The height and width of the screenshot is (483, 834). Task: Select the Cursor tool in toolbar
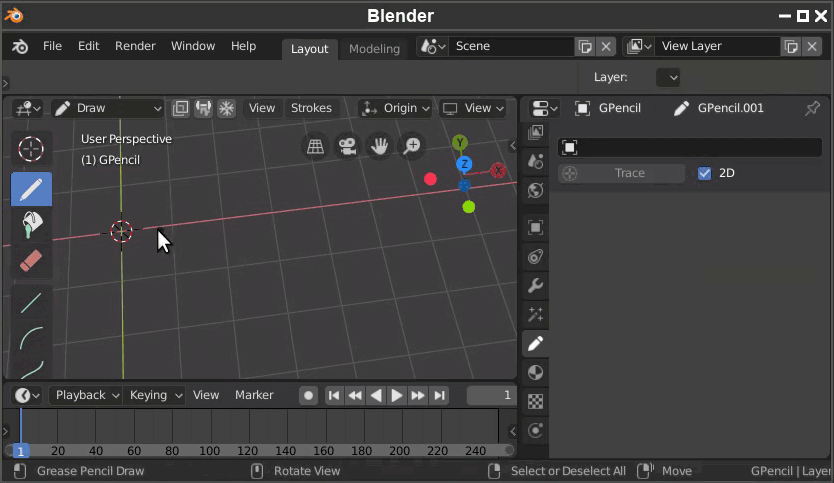tap(31, 149)
